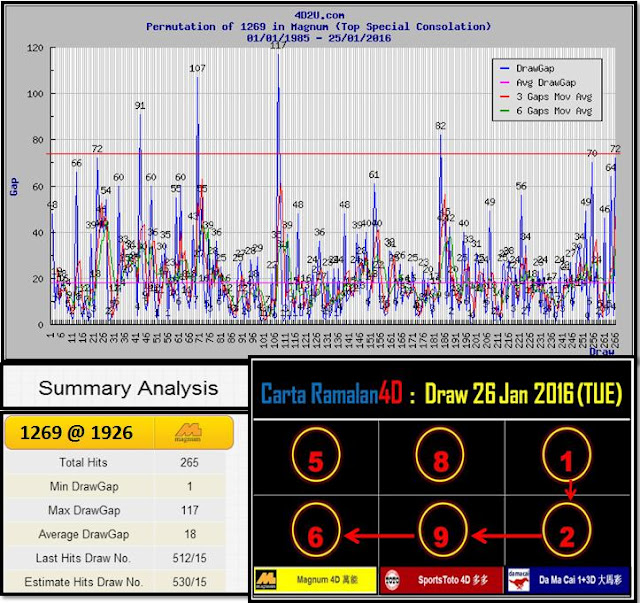Click the 70 peak label near chart end
The height and width of the screenshot is (603, 640).
(592, 153)
